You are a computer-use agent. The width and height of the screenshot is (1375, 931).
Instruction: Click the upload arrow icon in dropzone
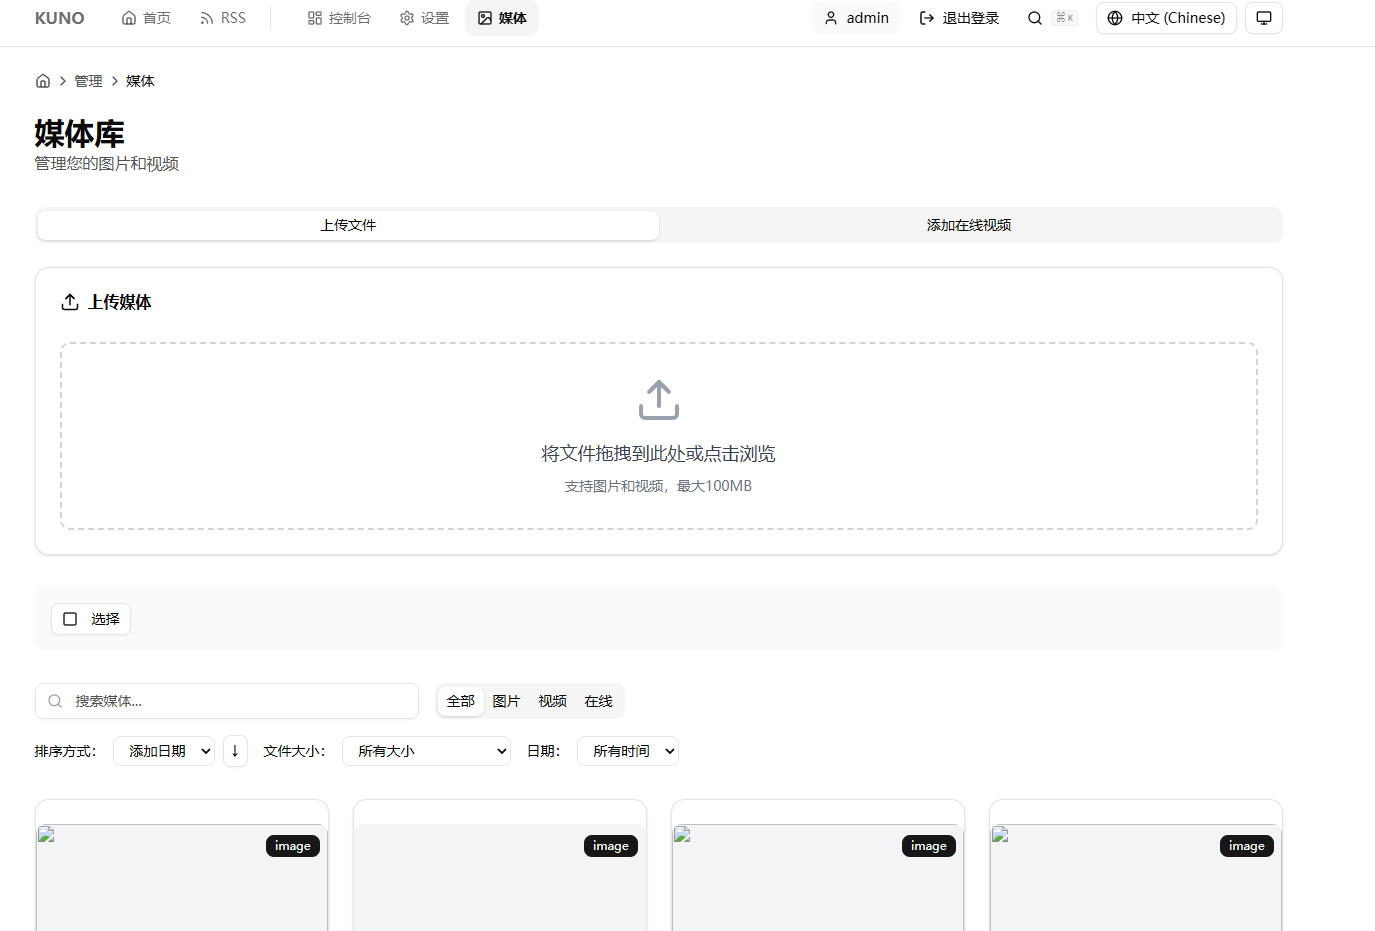point(658,400)
